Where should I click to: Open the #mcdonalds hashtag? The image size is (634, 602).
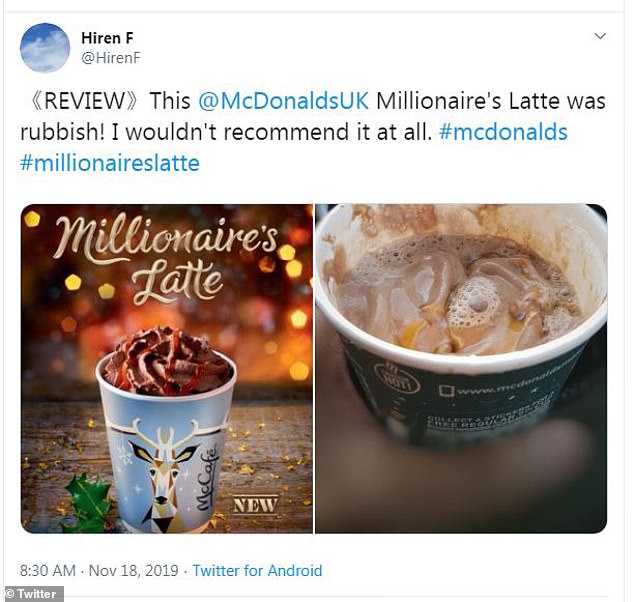pos(503,132)
